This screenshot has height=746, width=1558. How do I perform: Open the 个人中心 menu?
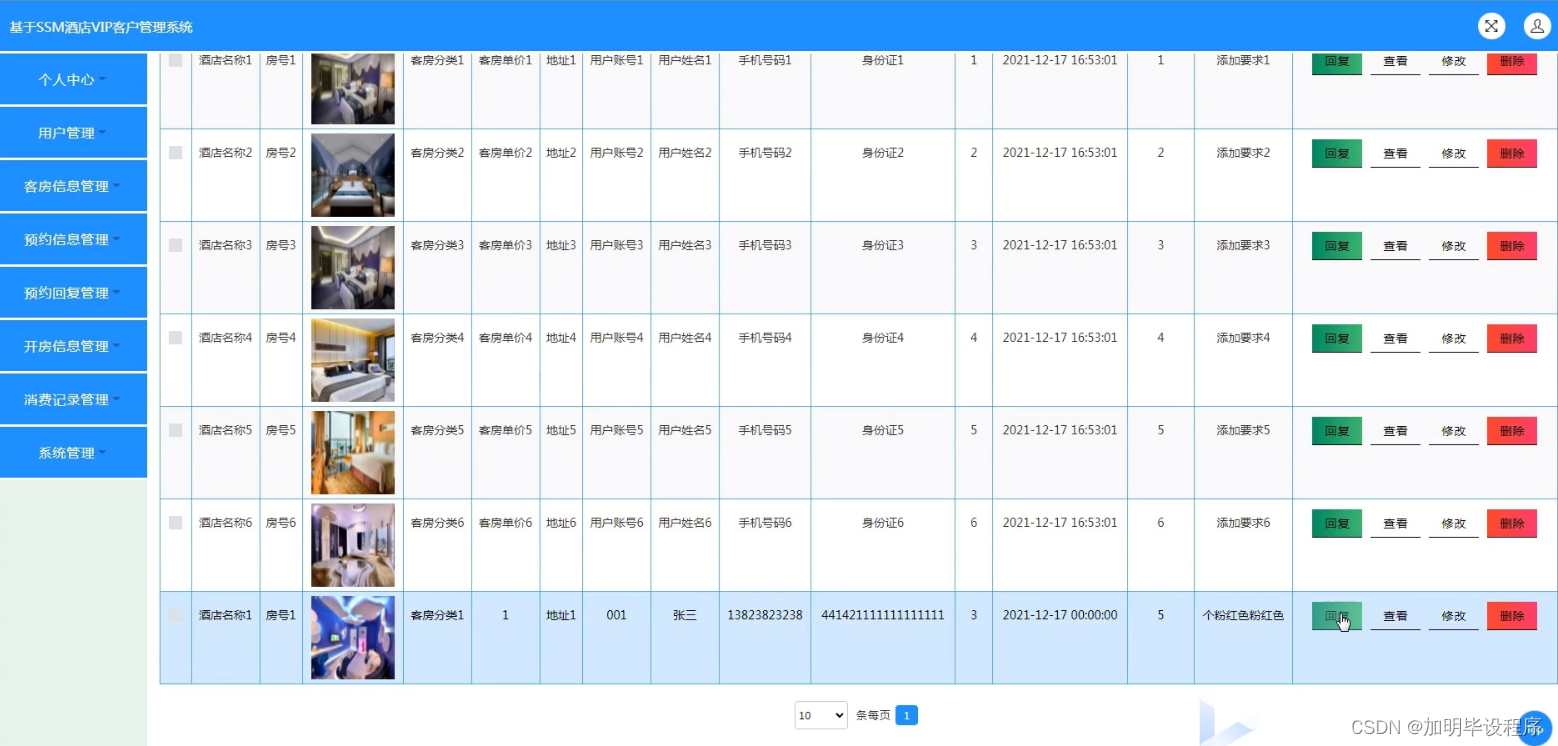pos(73,78)
